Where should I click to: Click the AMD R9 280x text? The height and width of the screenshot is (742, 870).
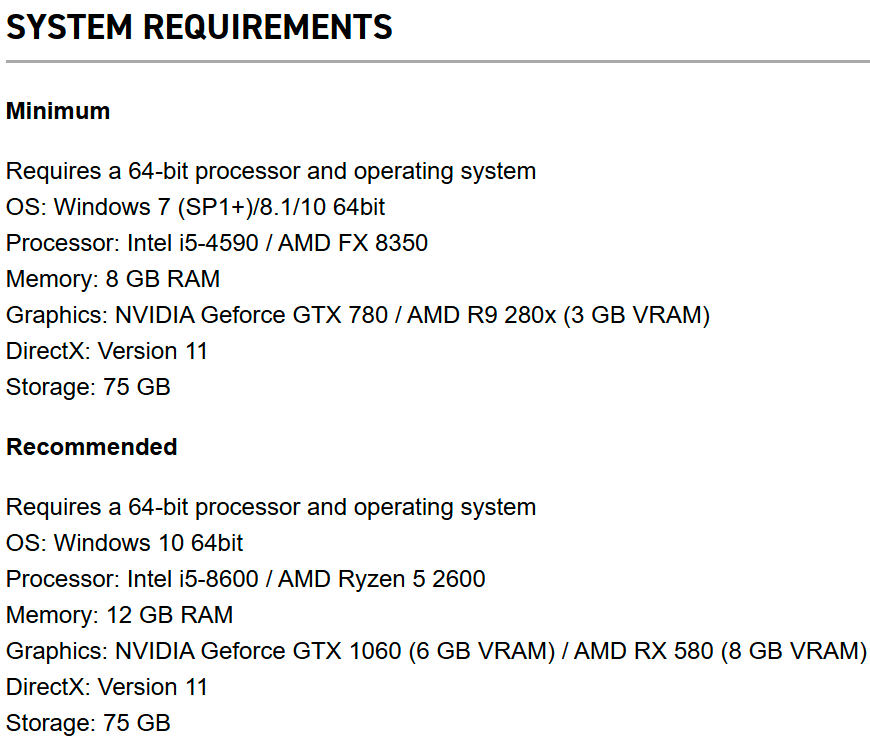tap(482, 315)
